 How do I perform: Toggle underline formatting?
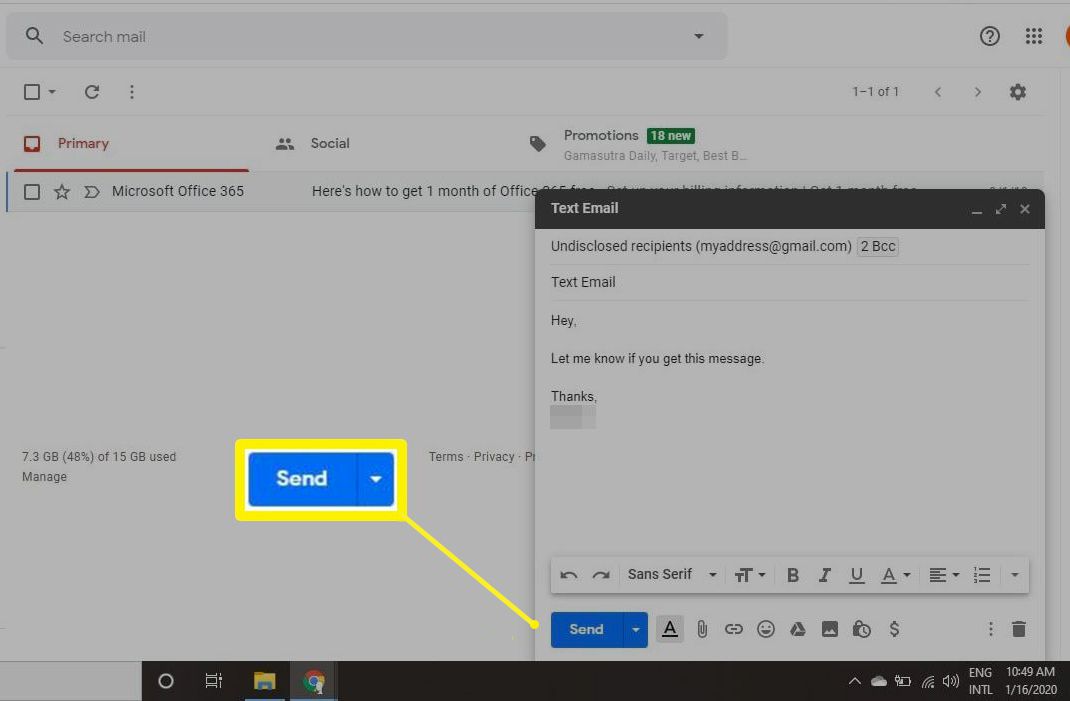(856, 575)
